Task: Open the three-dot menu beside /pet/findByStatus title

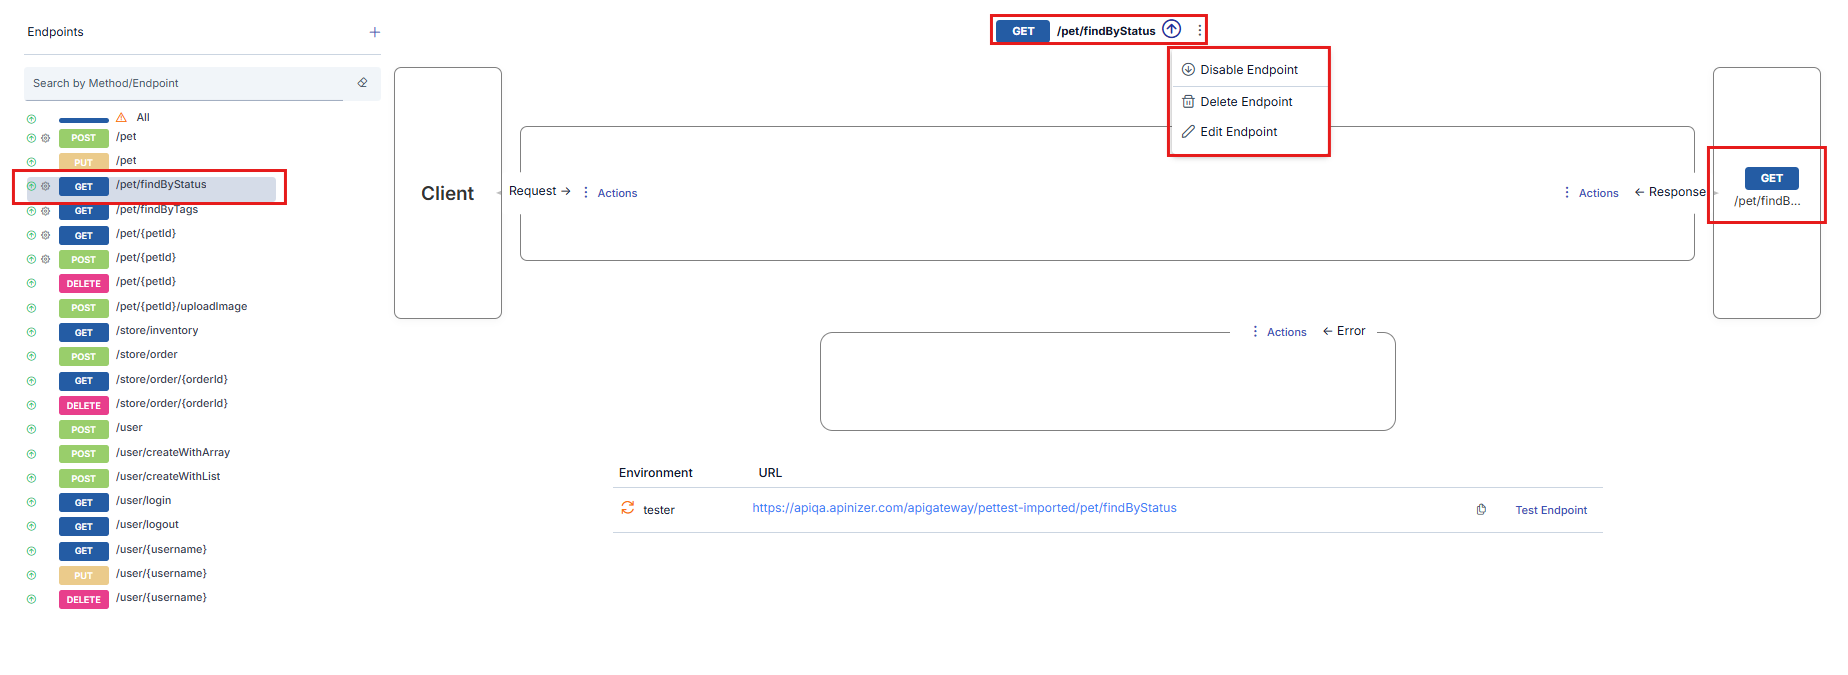Action: point(1199,30)
